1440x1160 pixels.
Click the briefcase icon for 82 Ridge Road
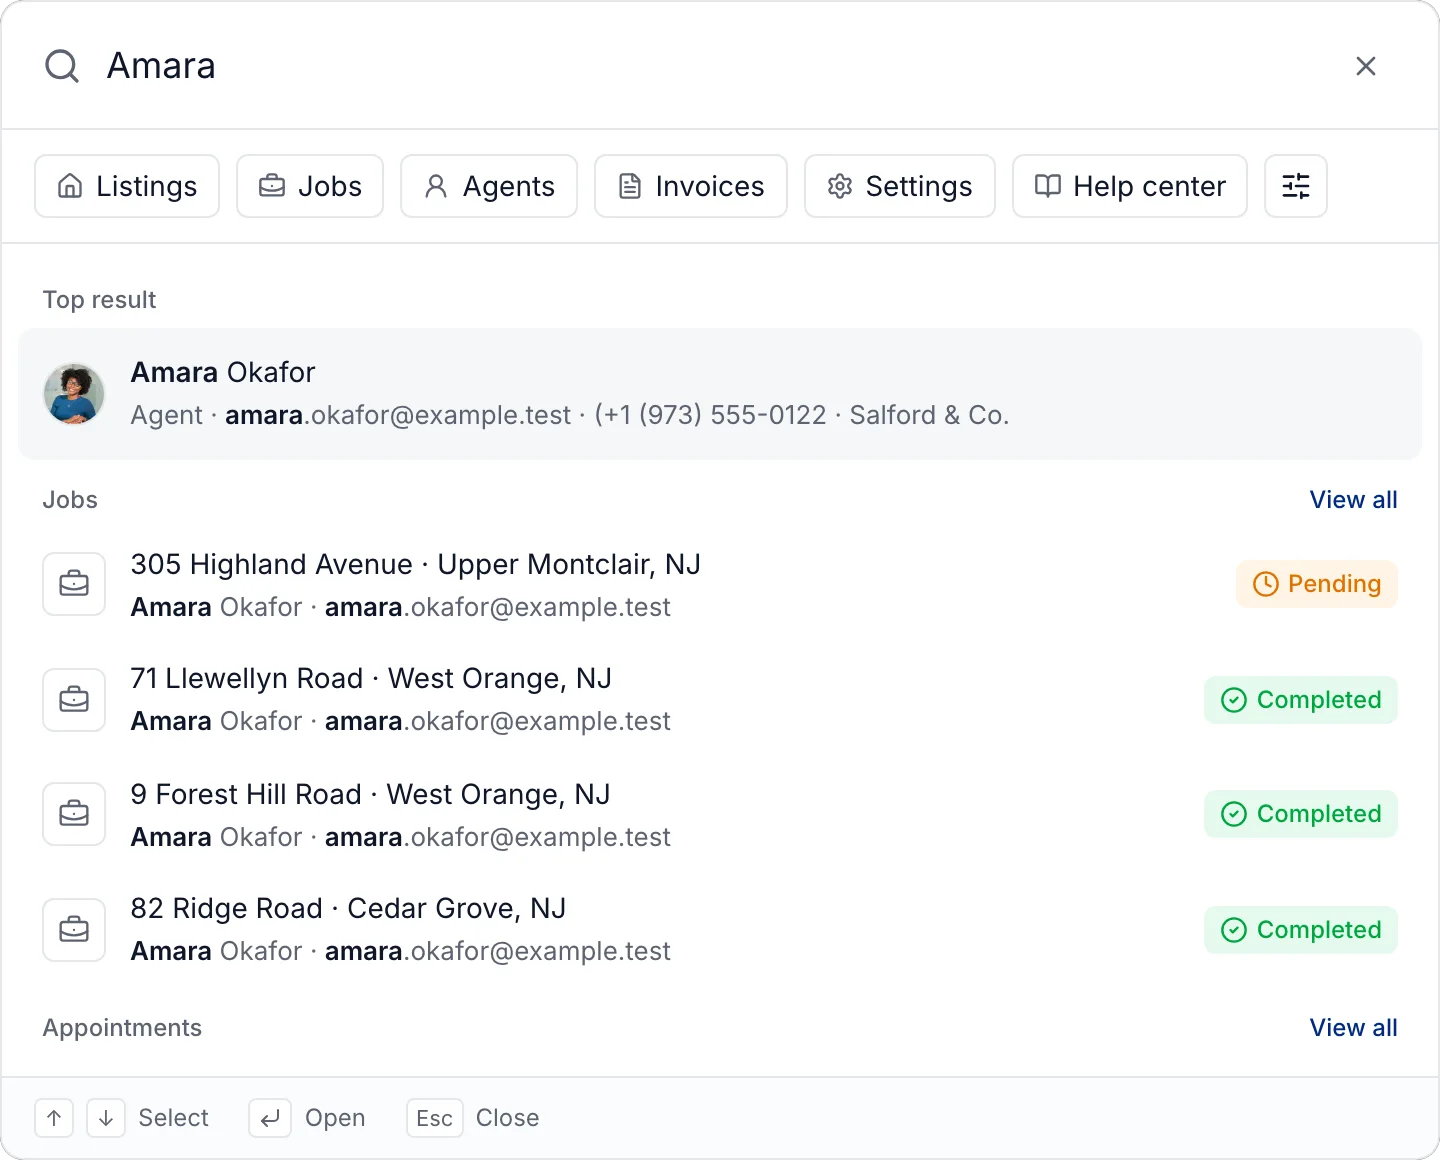[x=74, y=930]
